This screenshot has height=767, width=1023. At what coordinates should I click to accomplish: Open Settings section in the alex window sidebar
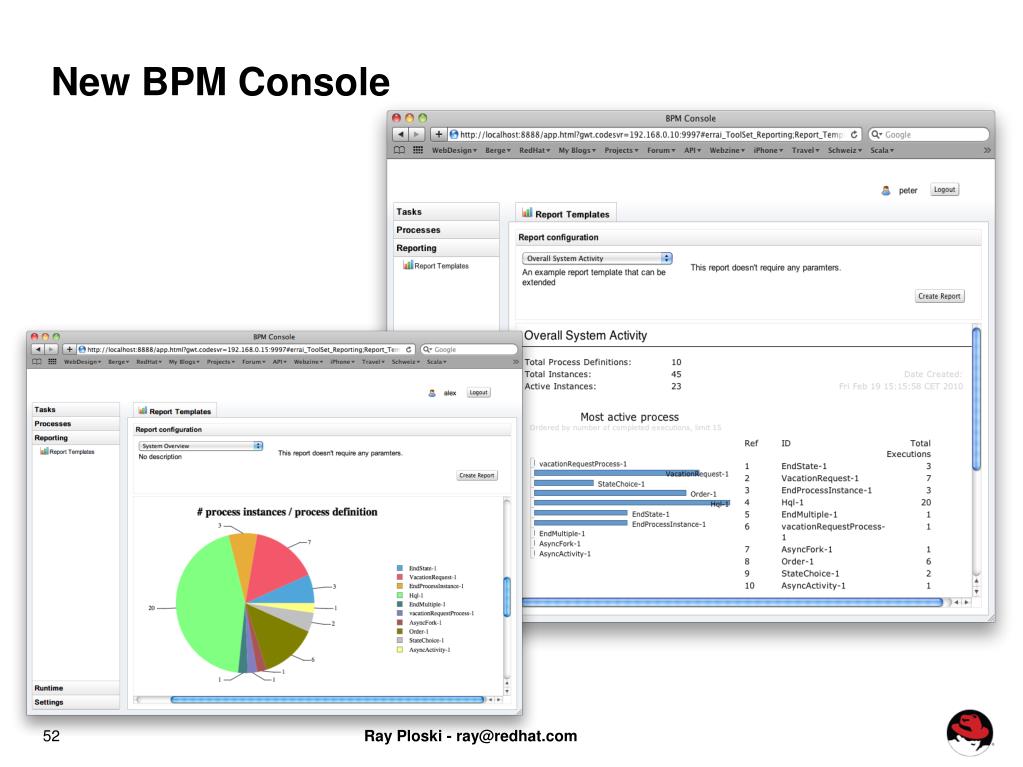point(76,702)
